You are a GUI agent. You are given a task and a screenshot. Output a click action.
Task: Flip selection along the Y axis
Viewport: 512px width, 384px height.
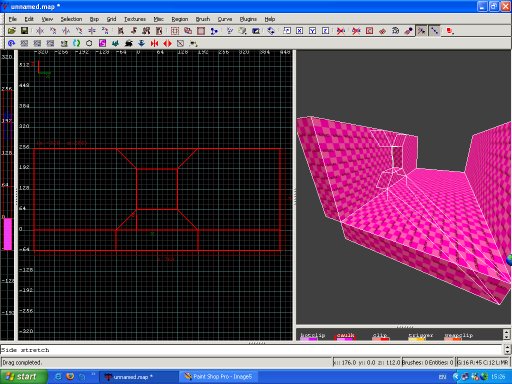click(66, 31)
